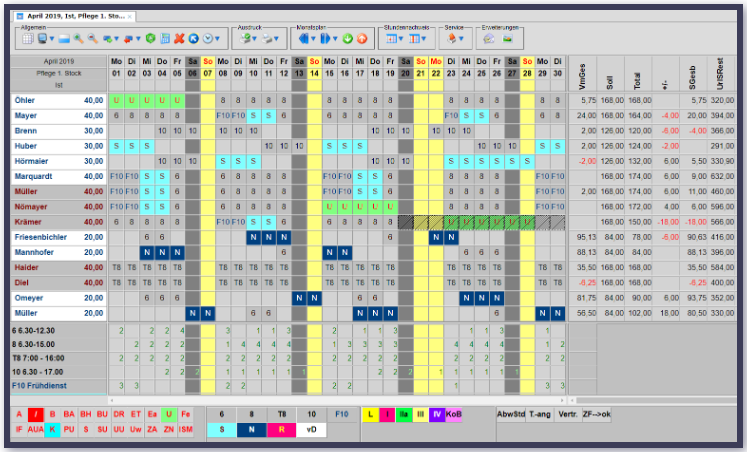Click the zoom in magnifier icon
Image resolution: width=747 pixels, height=452 pixels.
[78, 39]
